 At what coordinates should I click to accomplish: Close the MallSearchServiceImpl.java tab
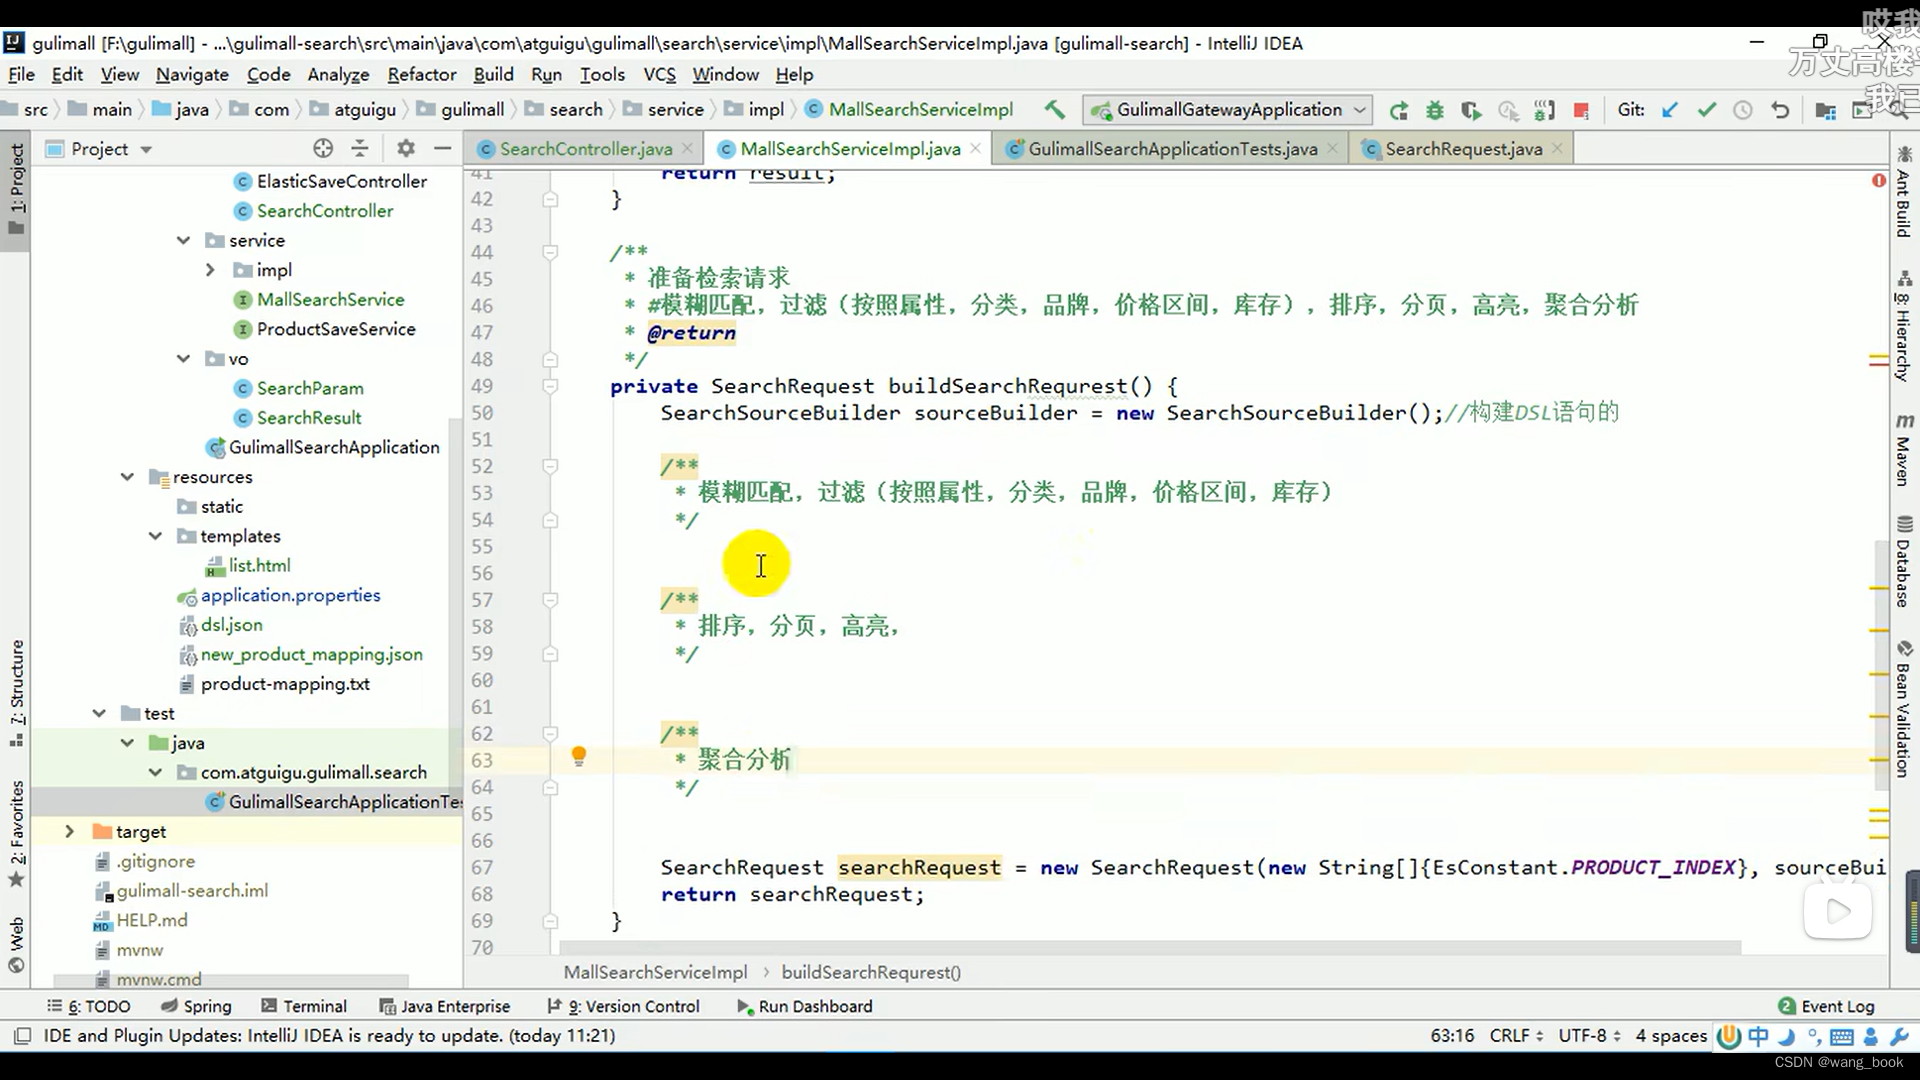coord(976,149)
